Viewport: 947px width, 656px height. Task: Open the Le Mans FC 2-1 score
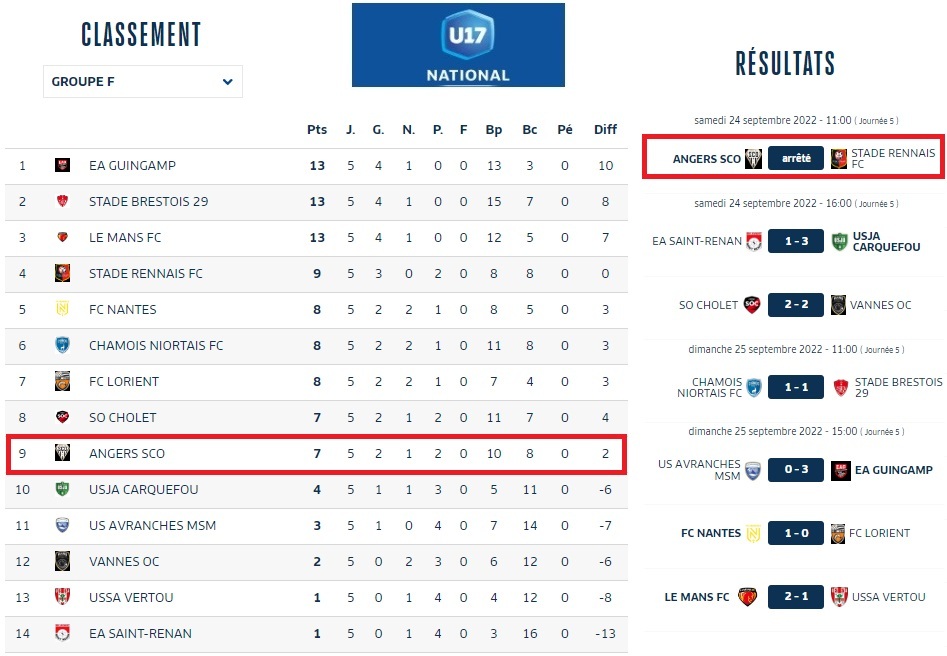pos(796,597)
